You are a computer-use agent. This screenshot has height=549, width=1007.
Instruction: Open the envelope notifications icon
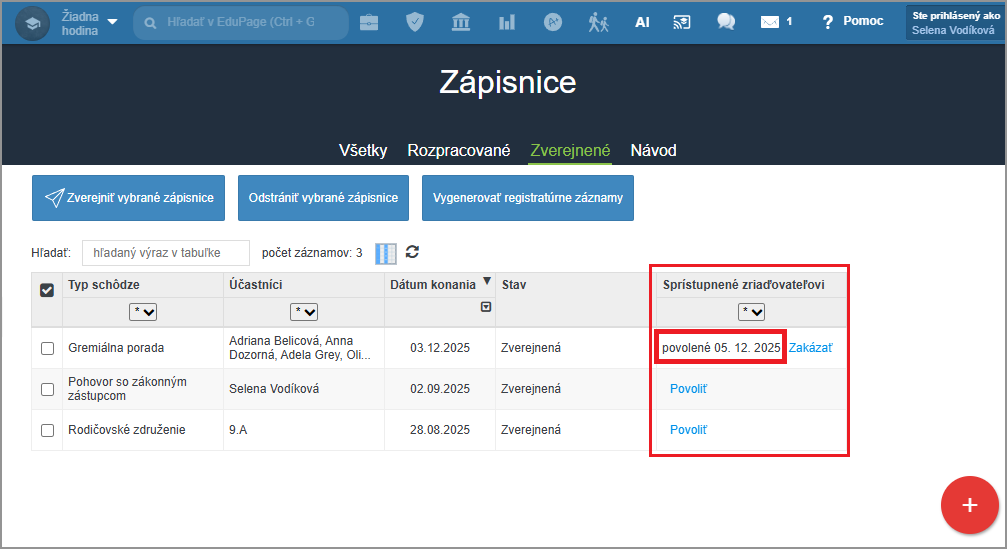(x=770, y=22)
